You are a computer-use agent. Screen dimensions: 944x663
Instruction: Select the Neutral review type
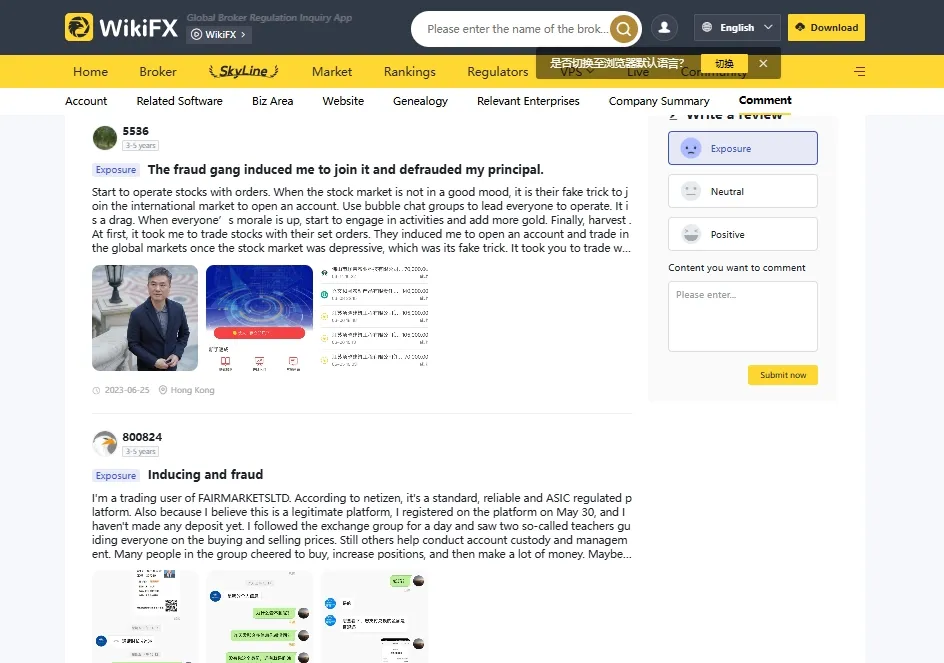742,191
